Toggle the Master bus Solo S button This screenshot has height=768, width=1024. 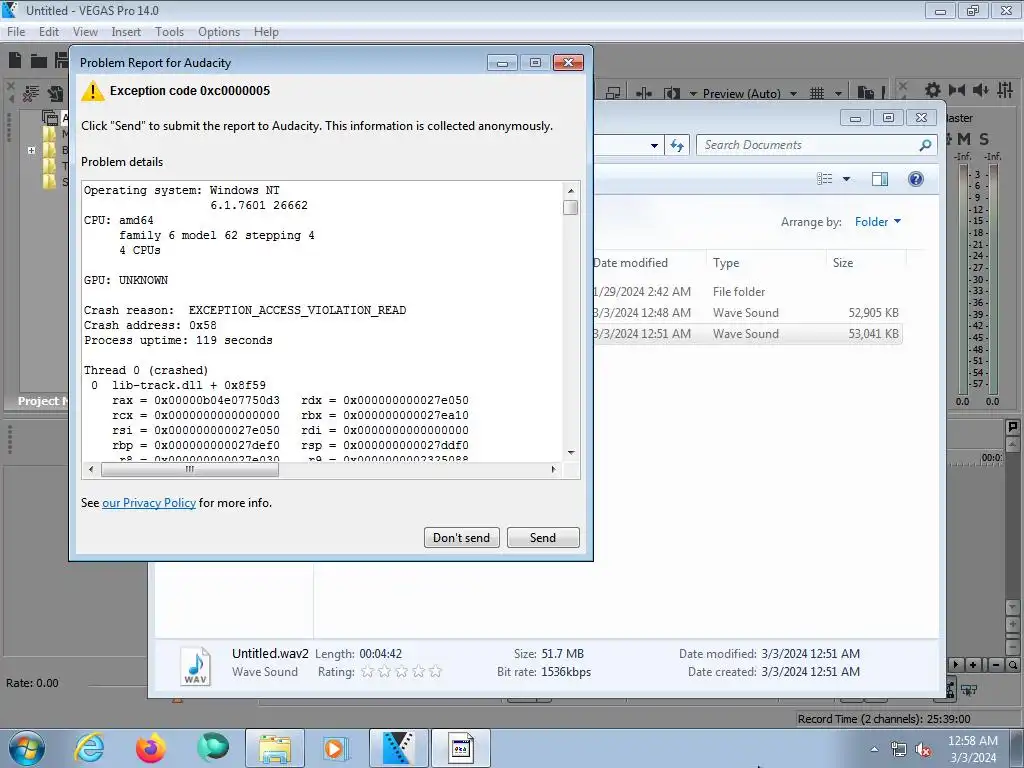coord(984,139)
